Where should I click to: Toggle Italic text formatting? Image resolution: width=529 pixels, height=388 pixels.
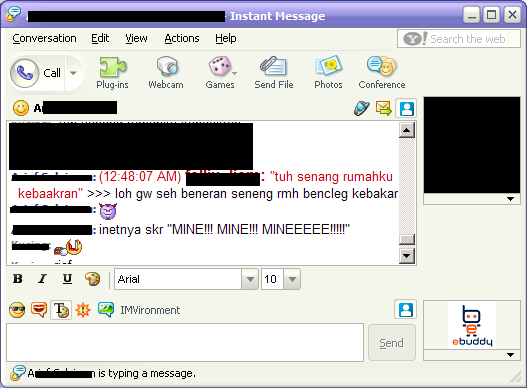tap(42, 279)
